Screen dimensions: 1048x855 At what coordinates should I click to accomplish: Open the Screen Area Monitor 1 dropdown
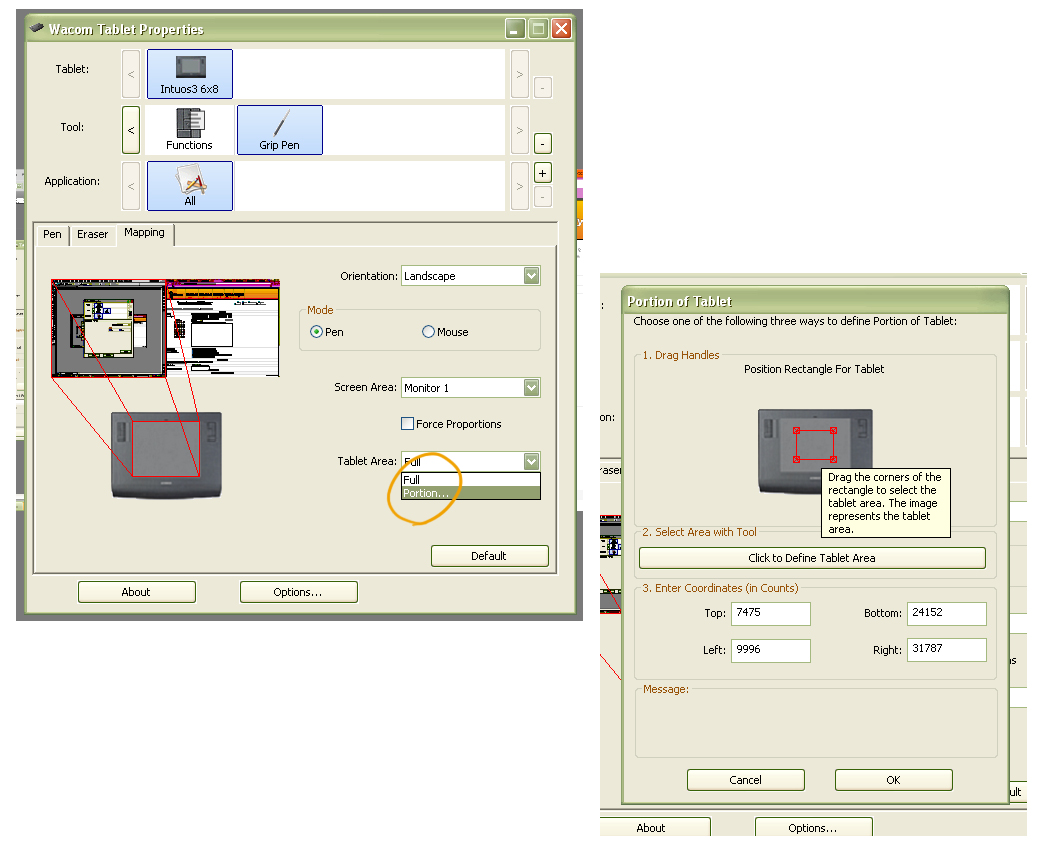pos(471,388)
